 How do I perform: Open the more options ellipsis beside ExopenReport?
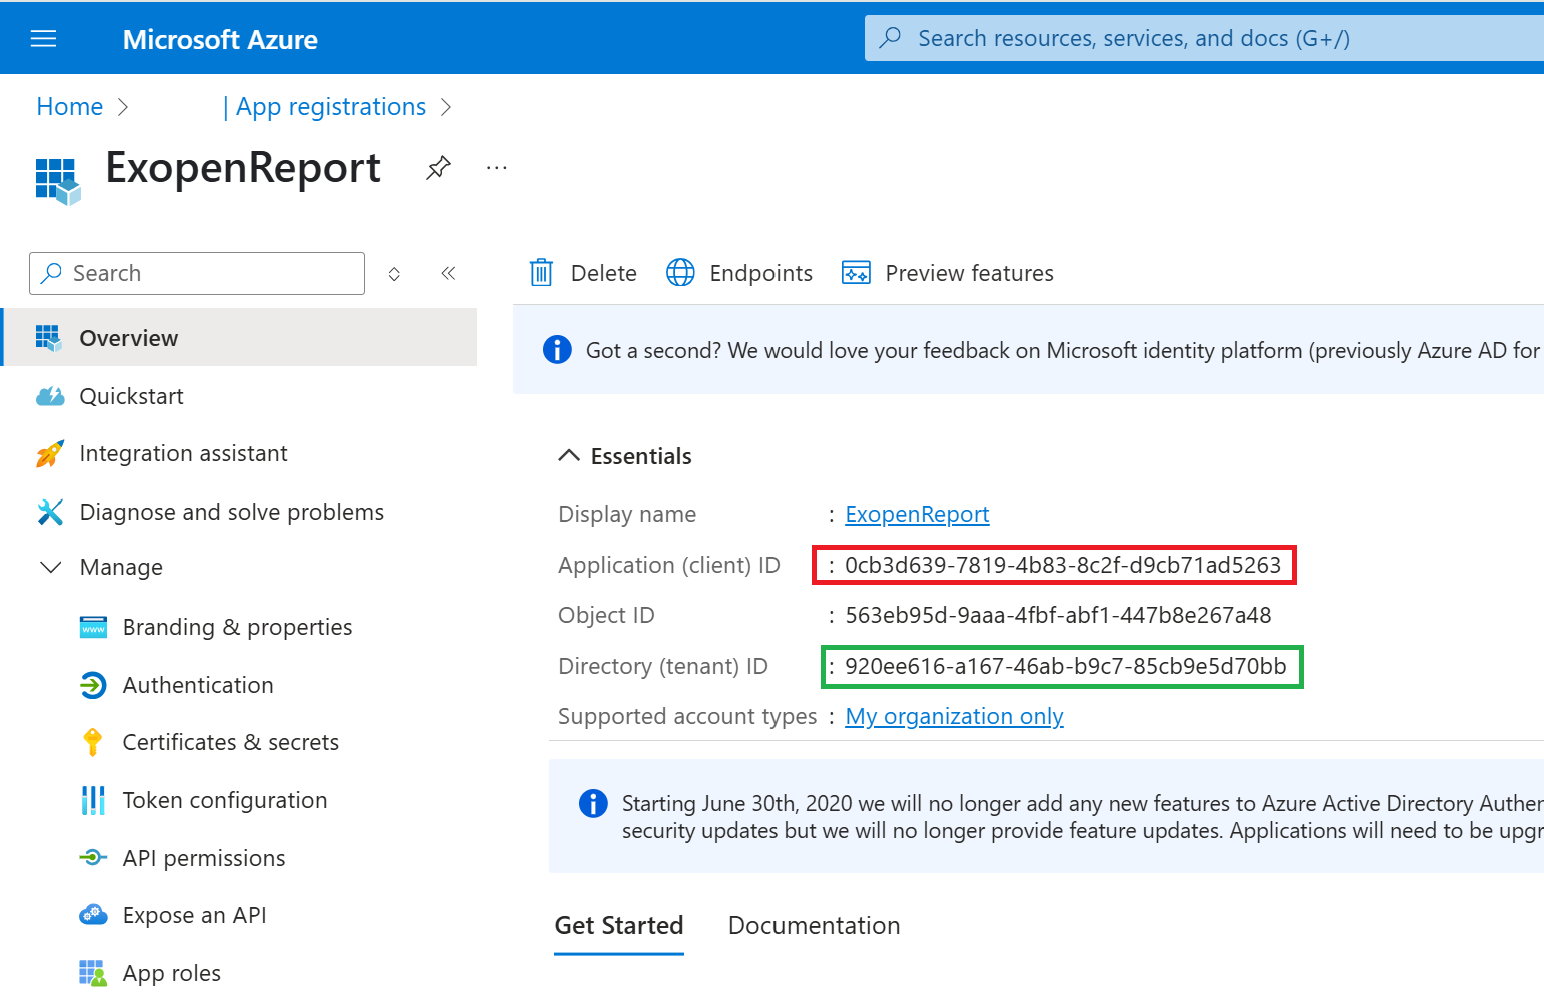coord(496,168)
